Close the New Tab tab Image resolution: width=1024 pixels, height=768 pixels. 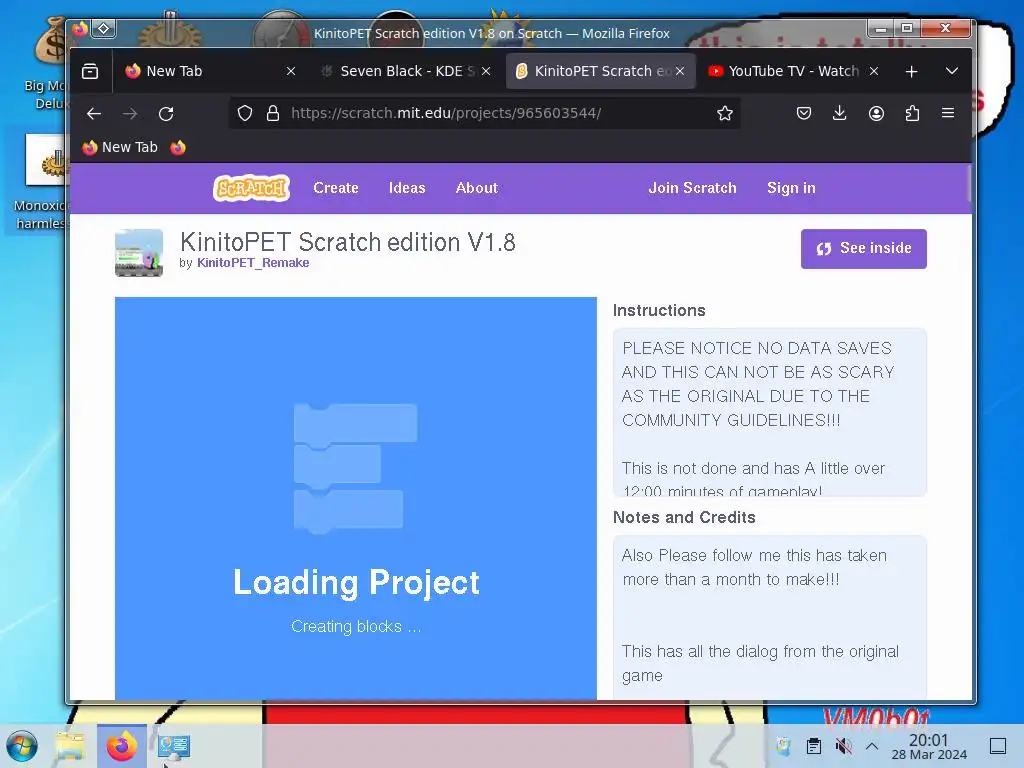tap(291, 71)
